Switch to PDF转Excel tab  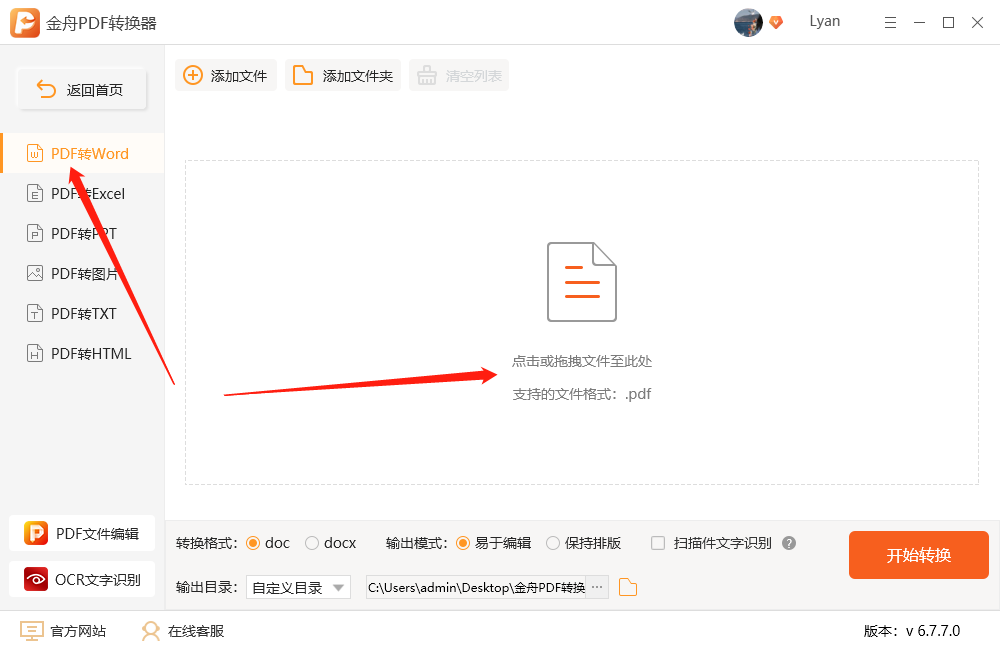tap(82, 193)
